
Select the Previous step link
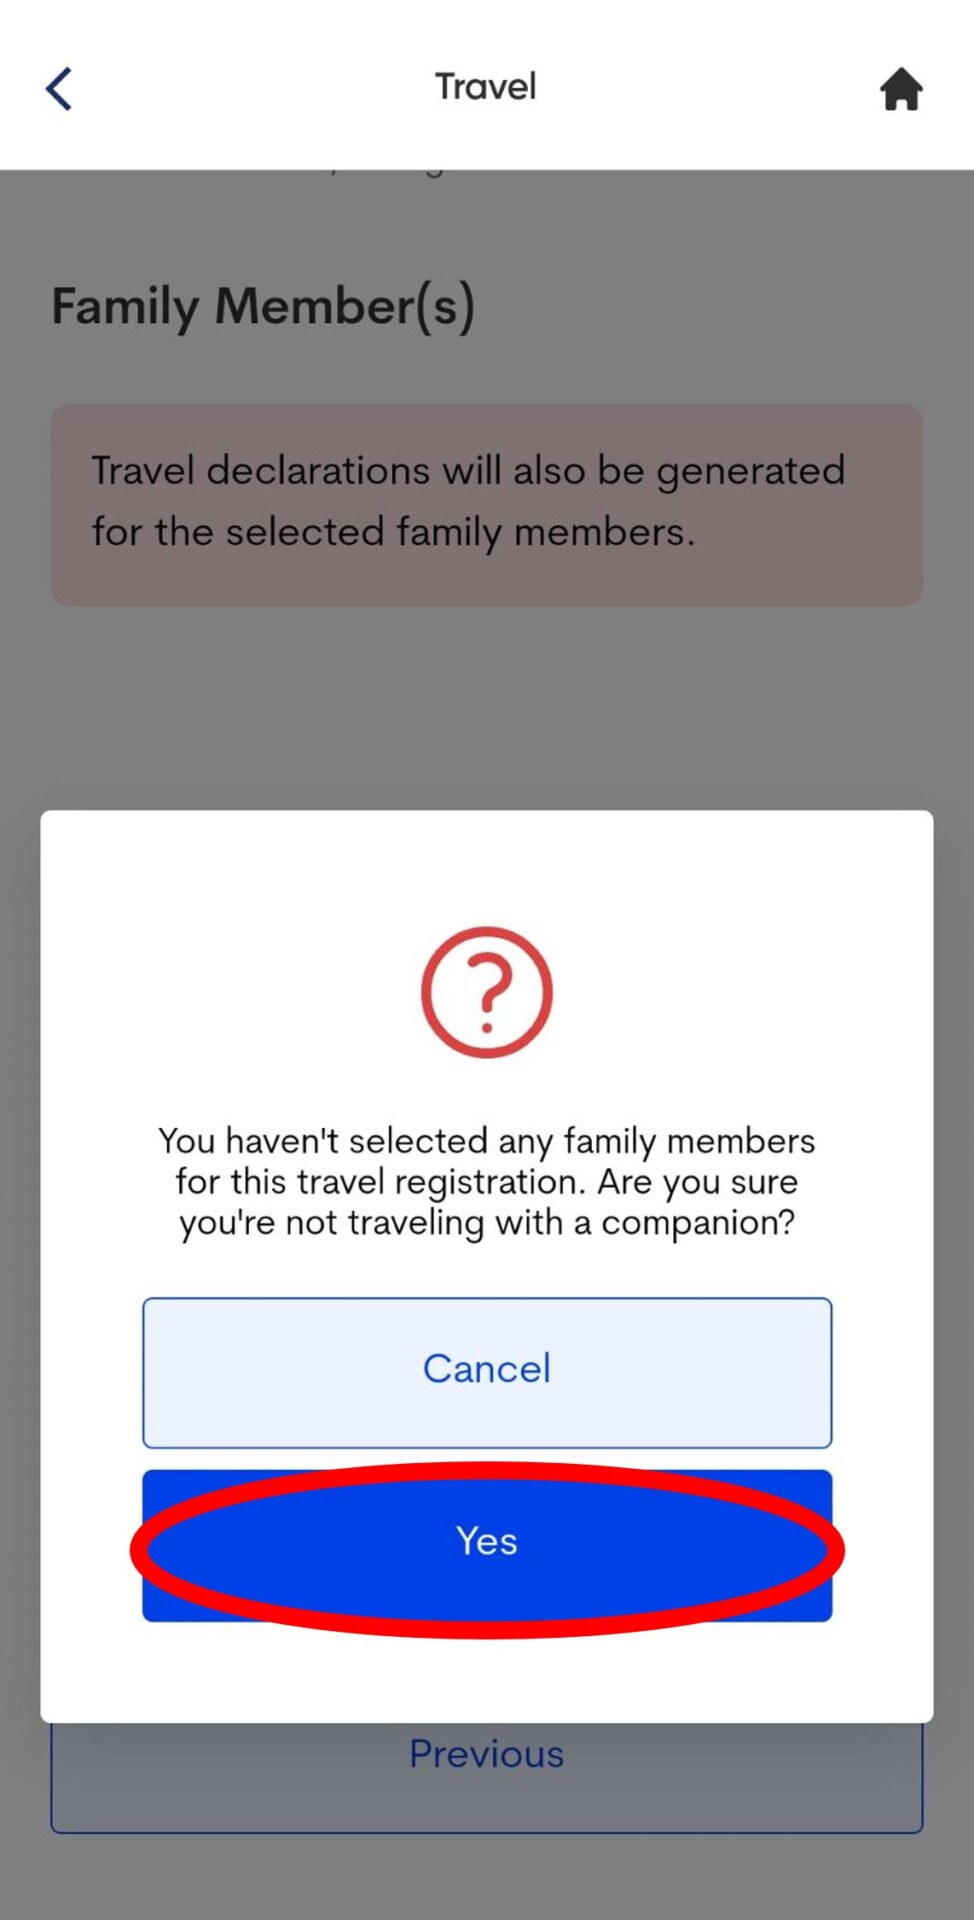(487, 1778)
